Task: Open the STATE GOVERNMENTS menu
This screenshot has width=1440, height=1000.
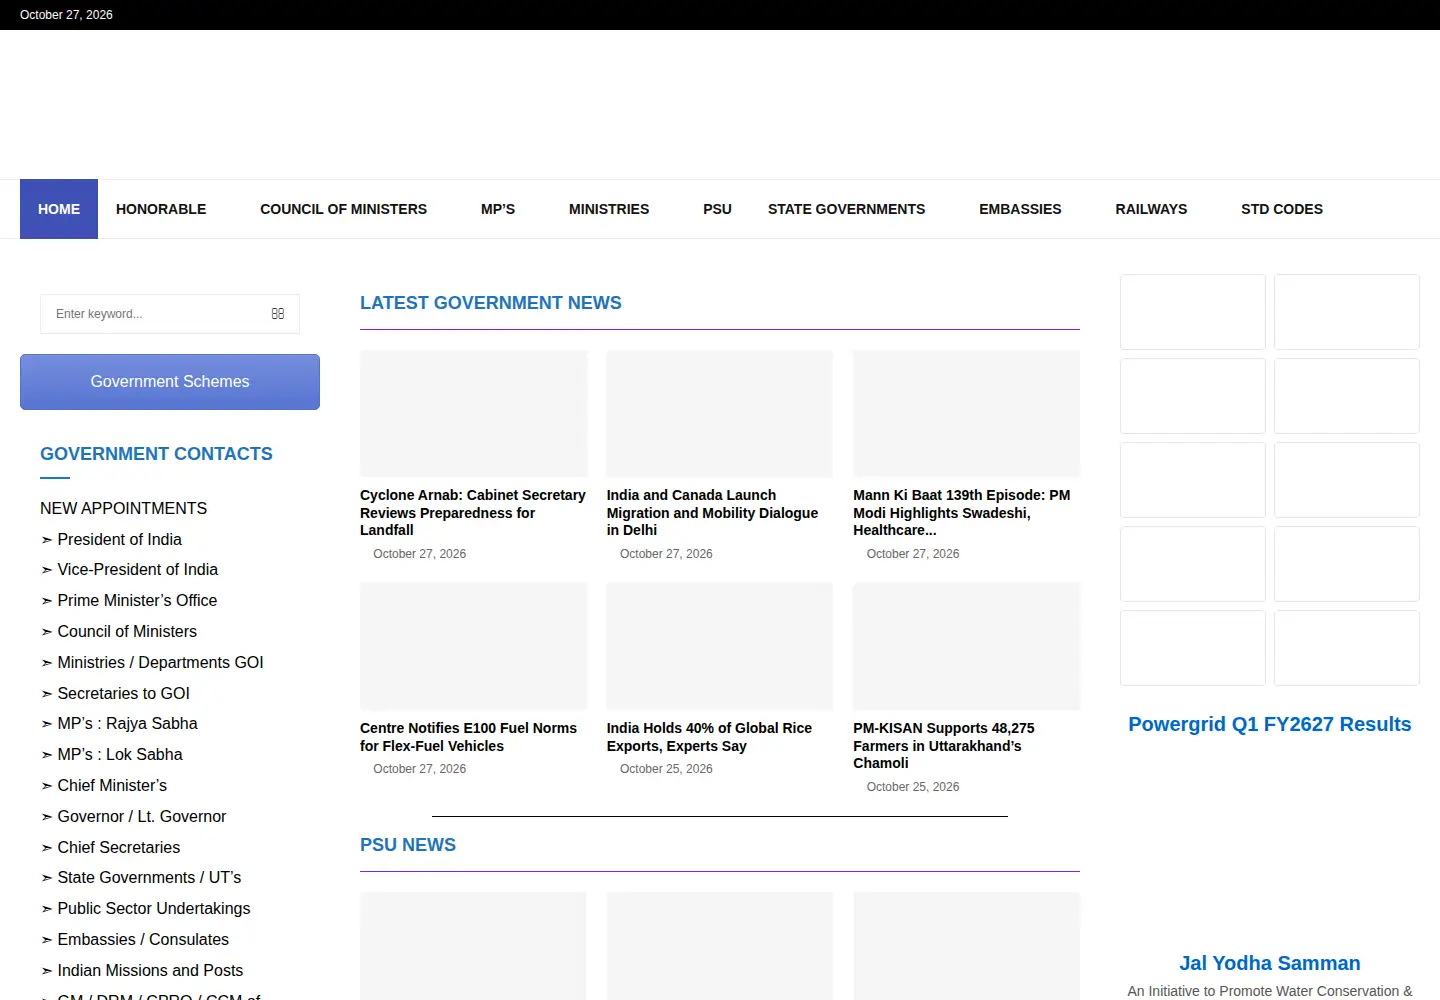Action: coord(846,209)
